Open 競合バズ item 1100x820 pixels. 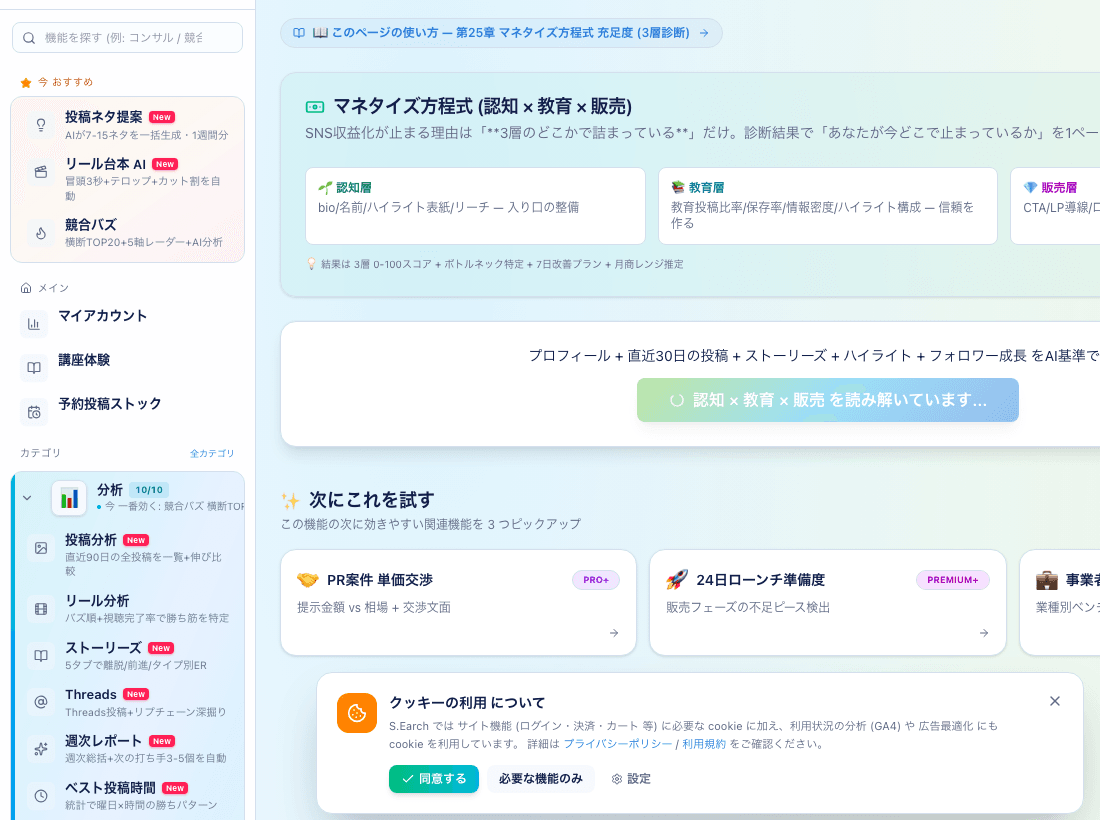[x=128, y=233]
